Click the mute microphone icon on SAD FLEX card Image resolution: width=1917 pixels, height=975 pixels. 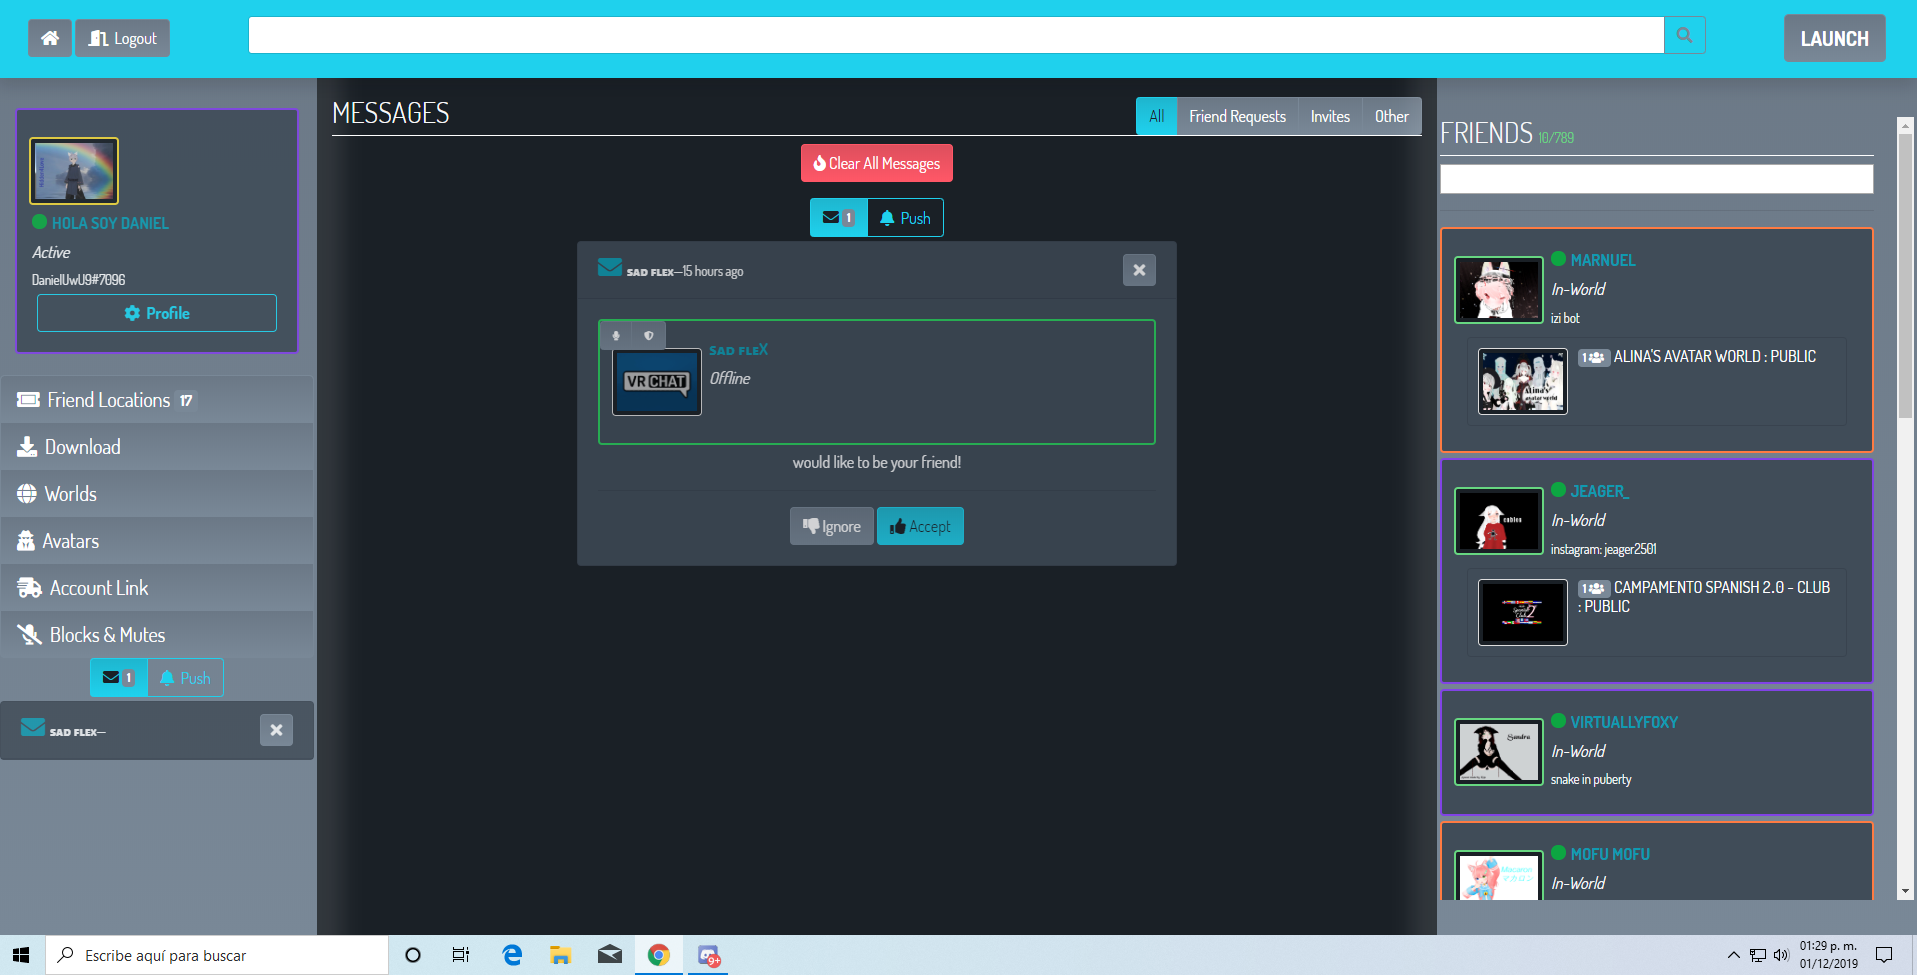pyautogui.click(x=616, y=335)
